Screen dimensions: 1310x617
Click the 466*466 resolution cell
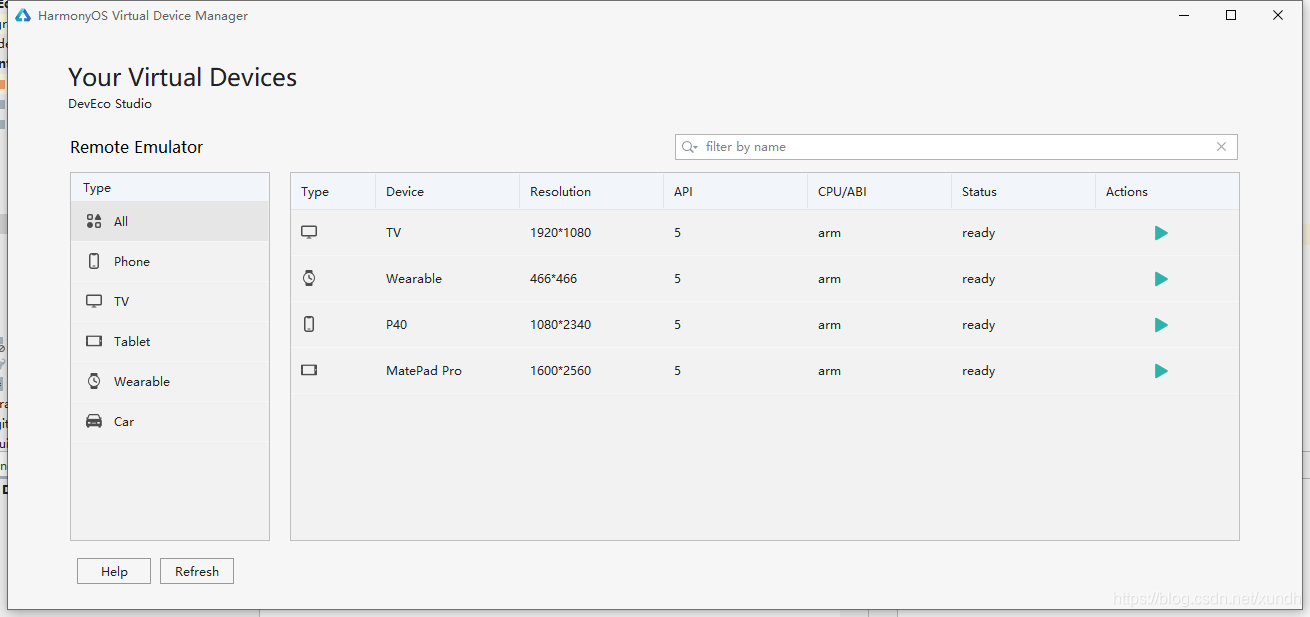coord(553,279)
